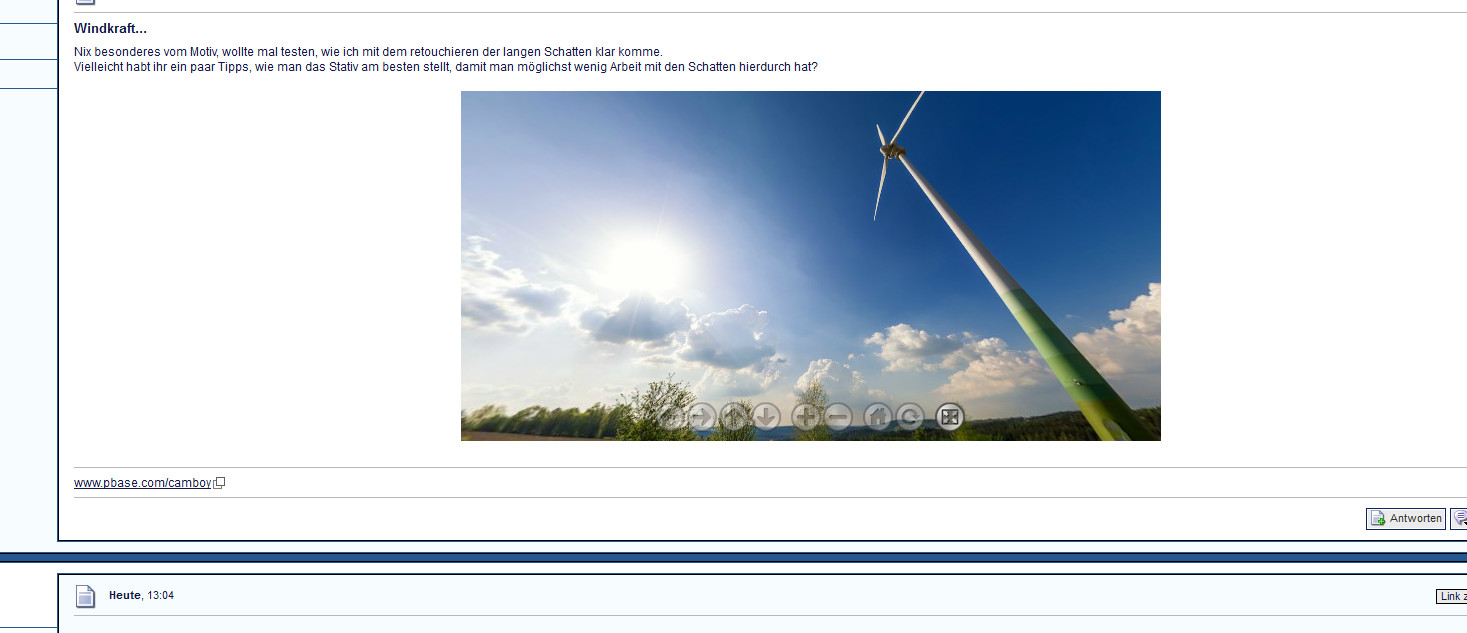
Task: Click the post icon above the Windkraft title
Action: 86,2
